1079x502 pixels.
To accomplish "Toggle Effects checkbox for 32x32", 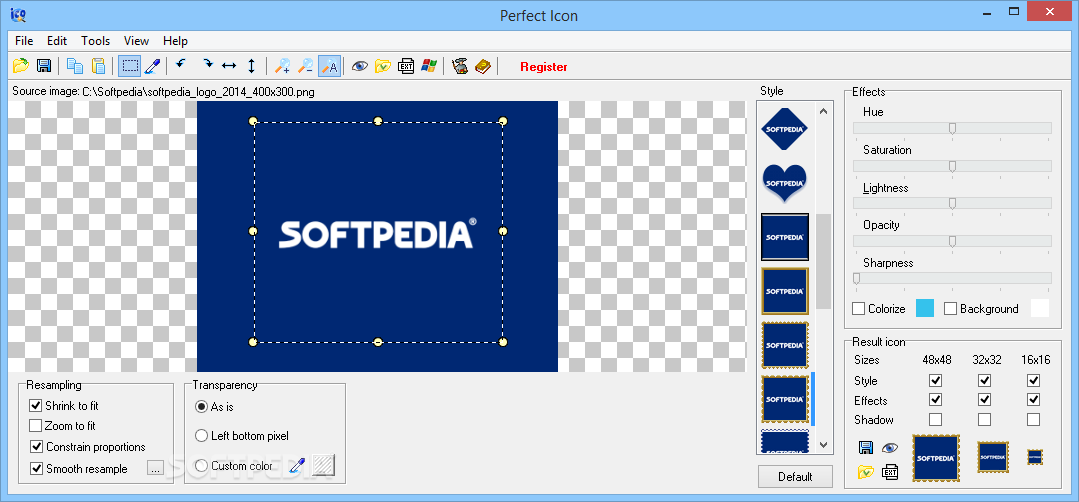I will (x=985, y=400).
